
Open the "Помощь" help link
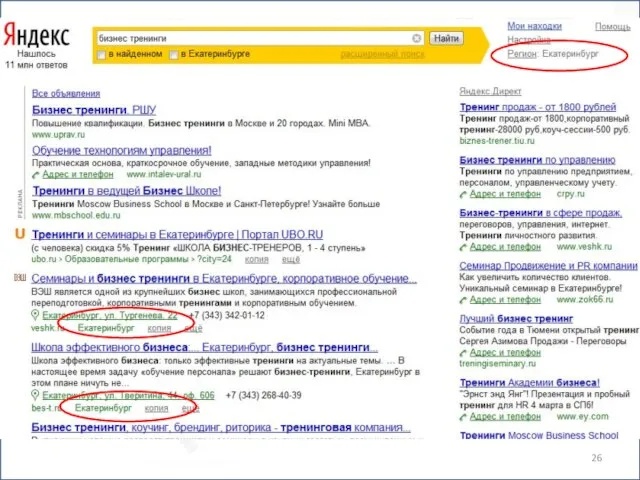[x=612, y=26]
